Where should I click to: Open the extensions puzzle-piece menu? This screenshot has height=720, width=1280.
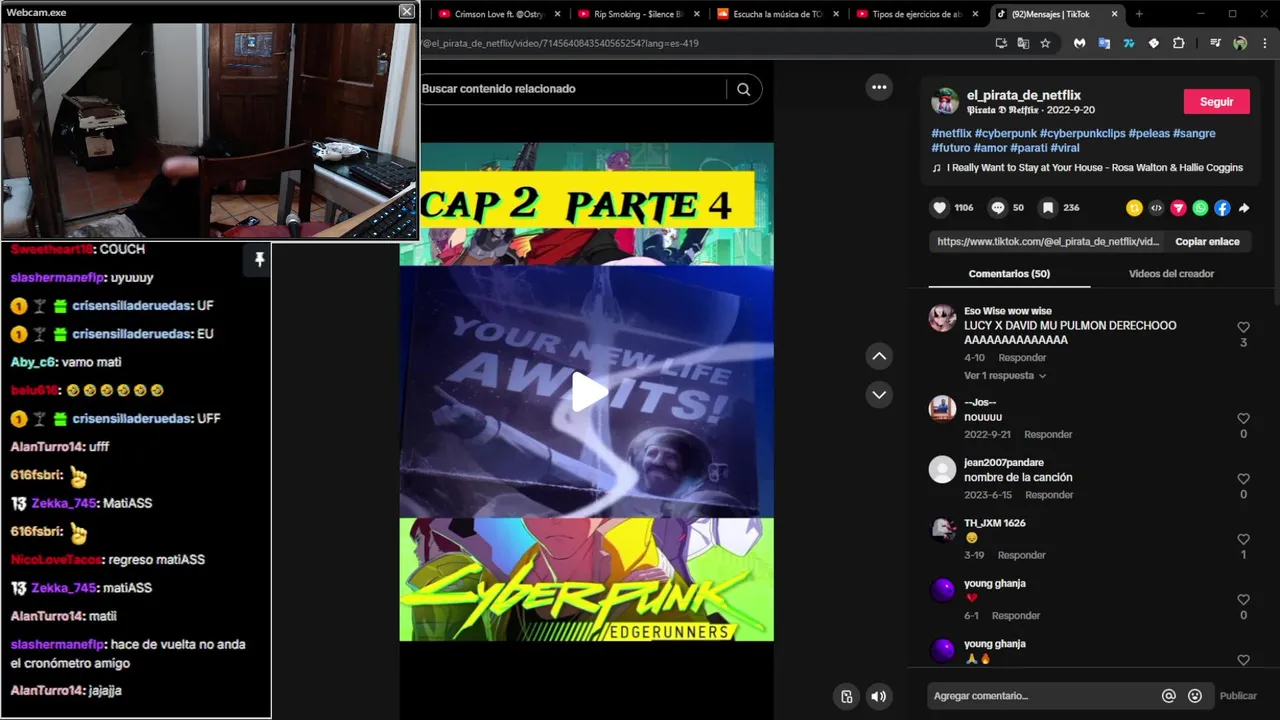tap(1178, 43)
